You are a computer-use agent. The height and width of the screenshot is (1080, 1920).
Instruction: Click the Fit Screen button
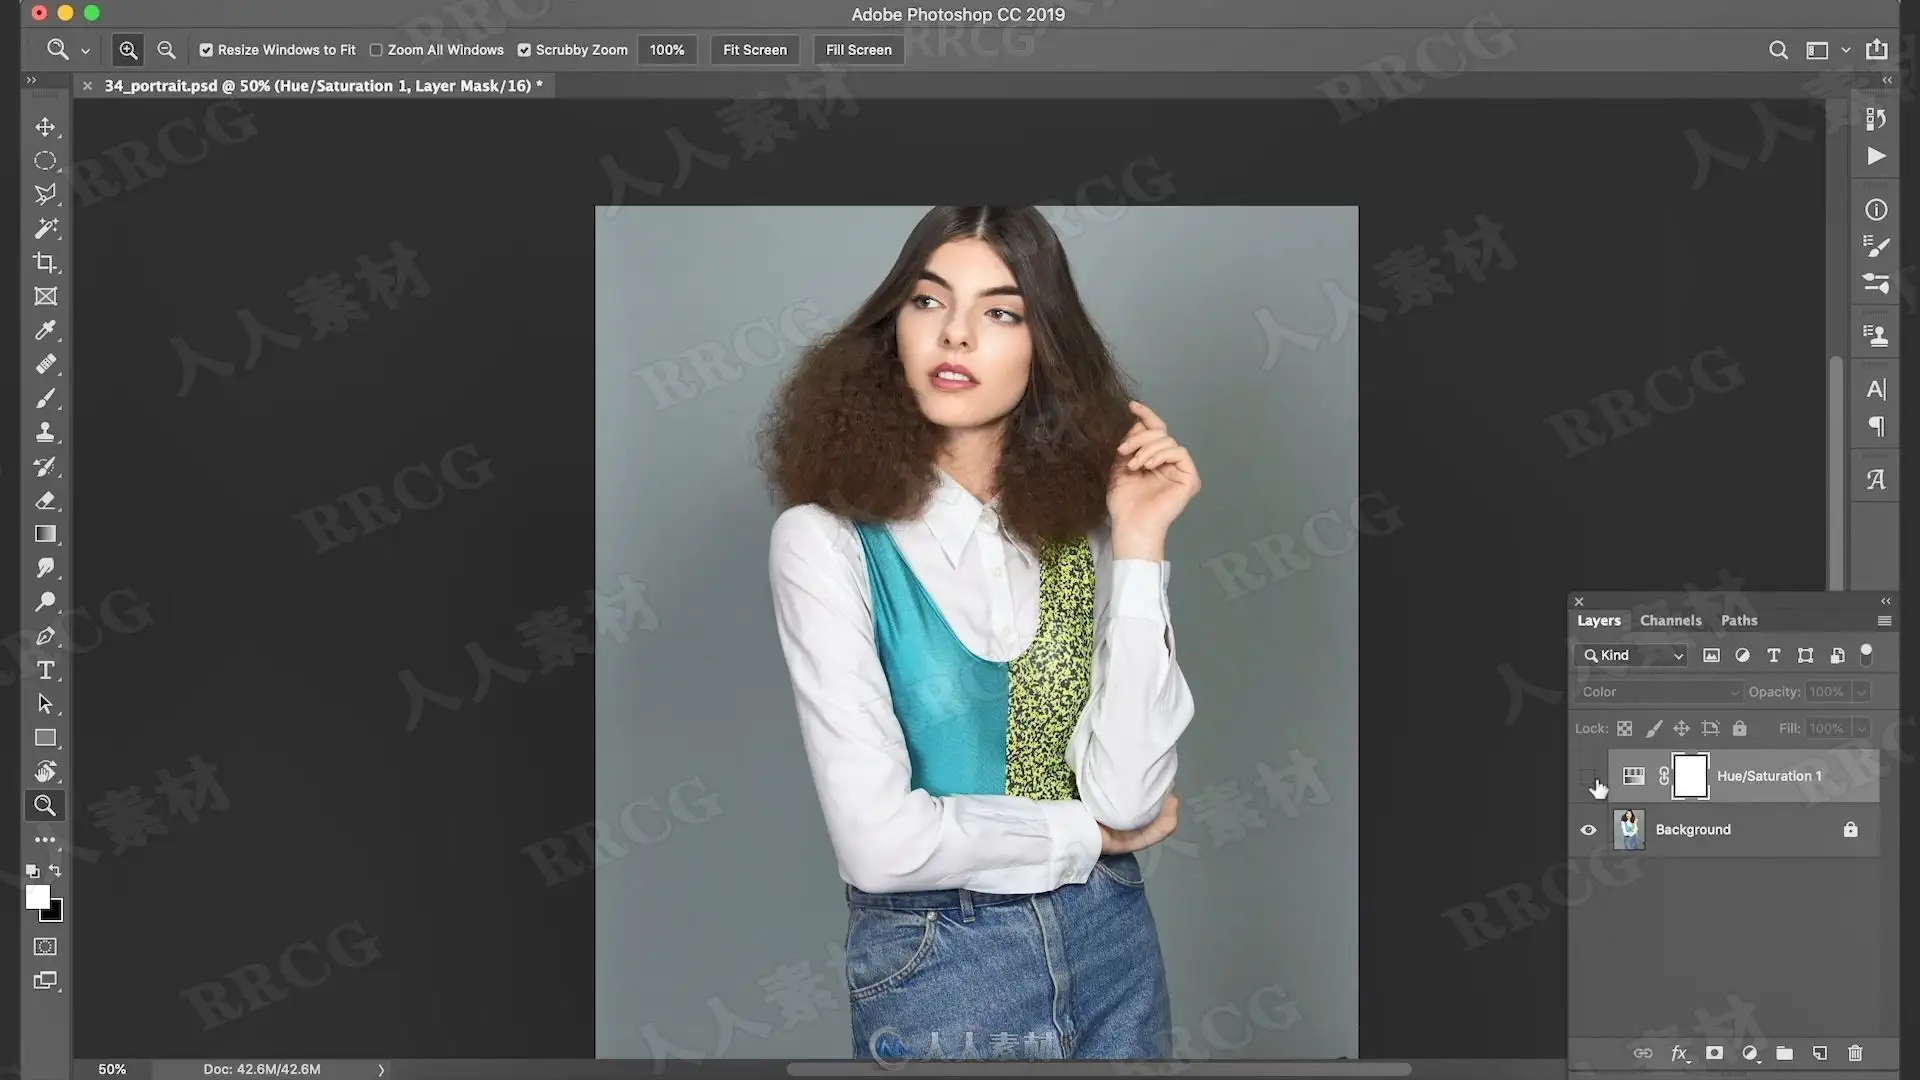(x=754, y=50)
